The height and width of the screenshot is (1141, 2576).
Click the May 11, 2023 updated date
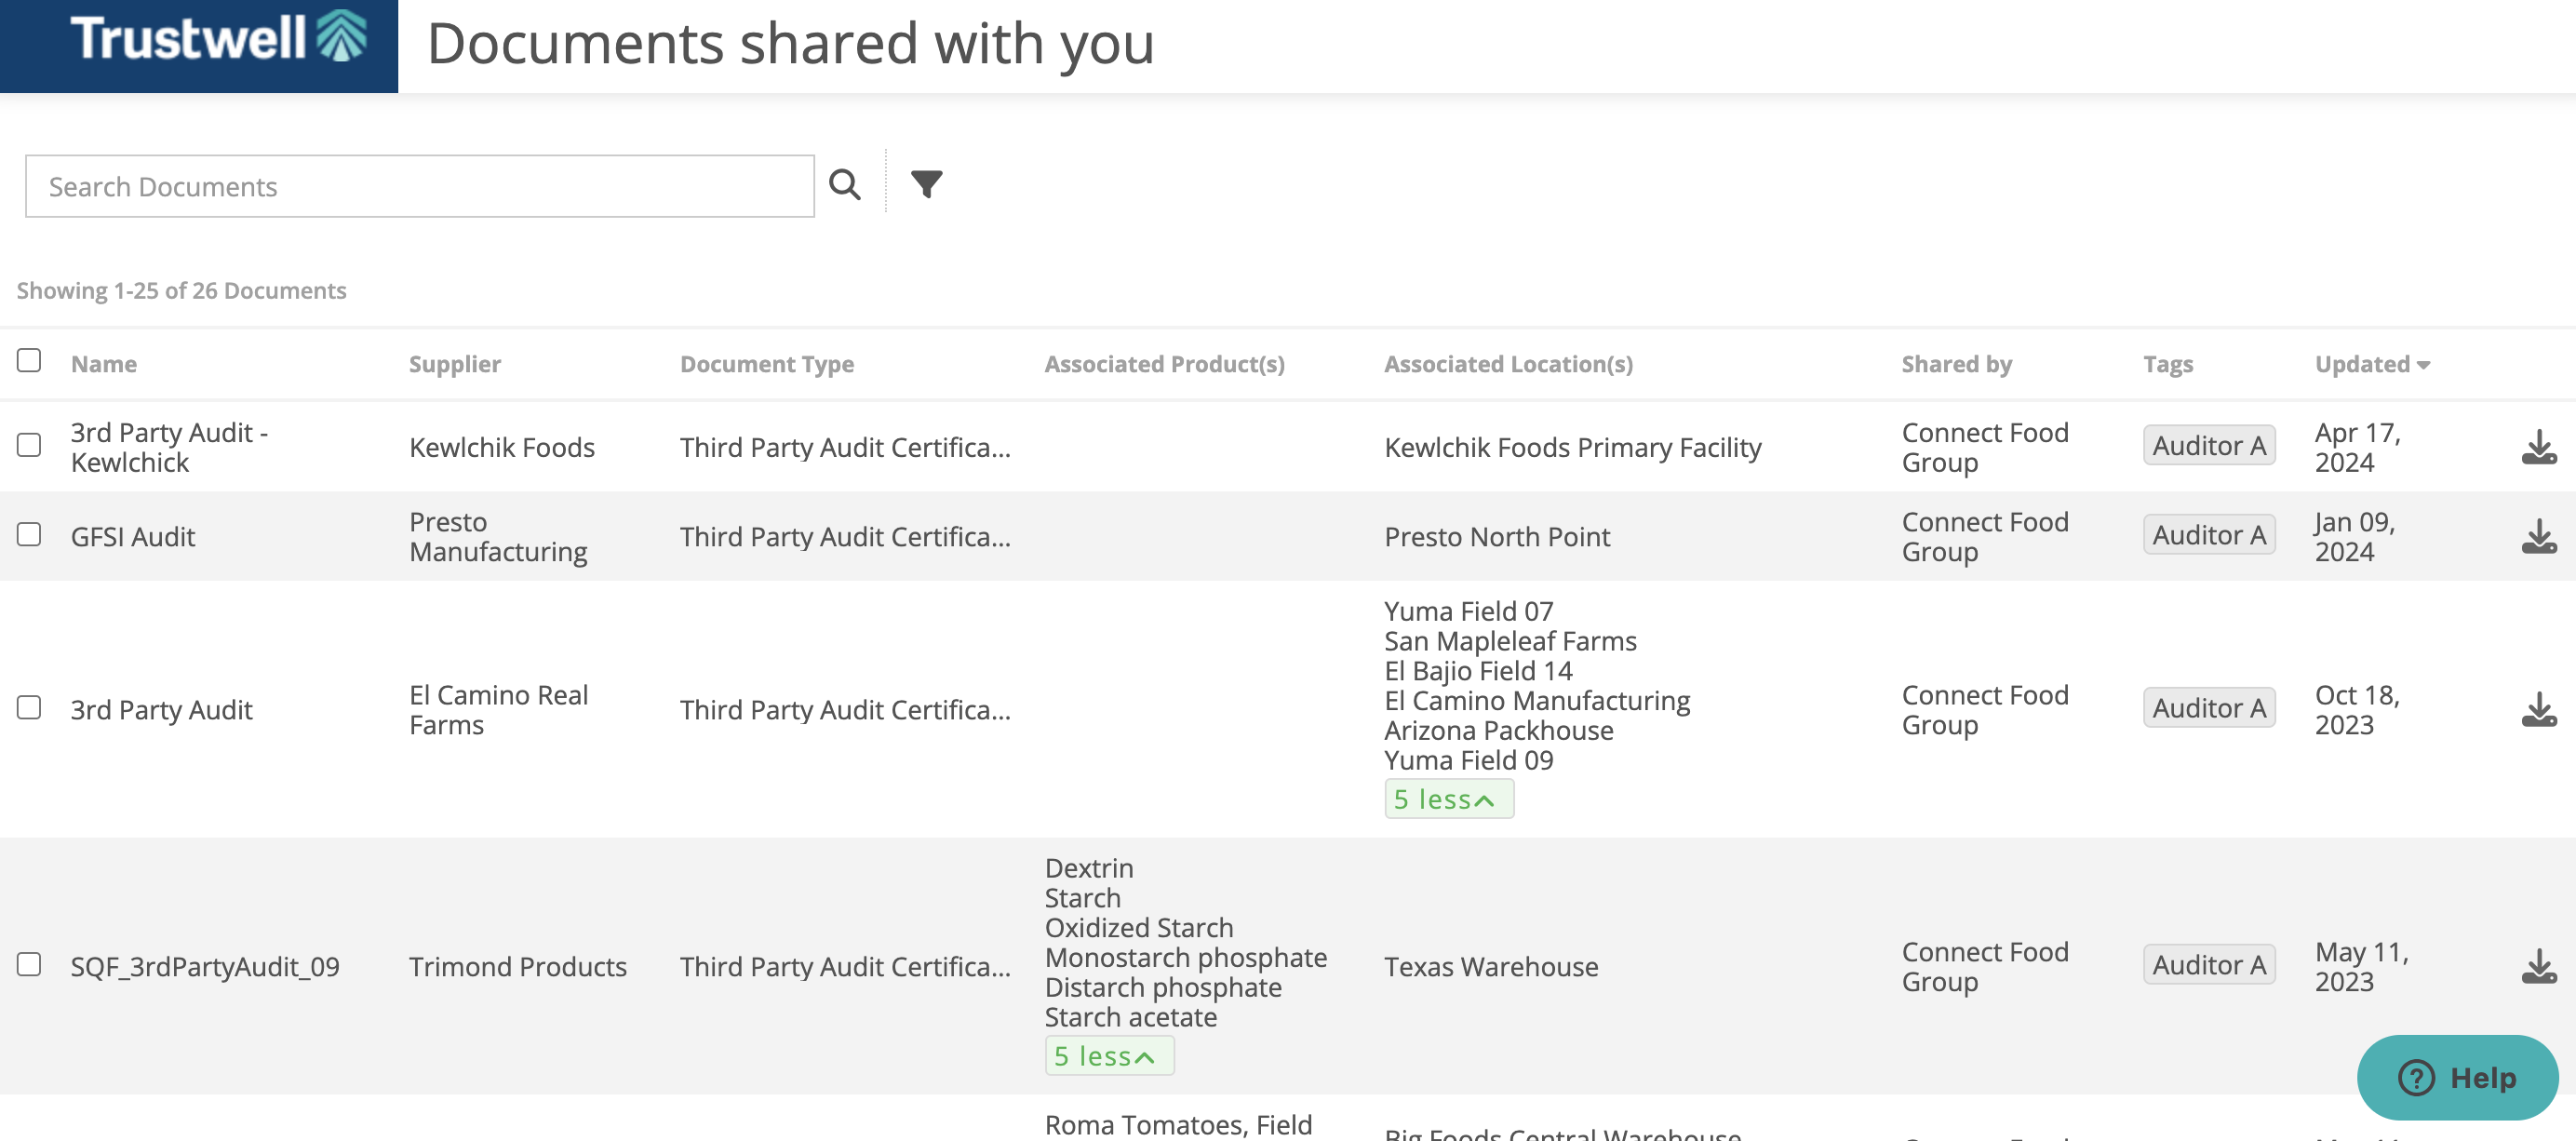pyautogui.click(x=2362, y=967)
